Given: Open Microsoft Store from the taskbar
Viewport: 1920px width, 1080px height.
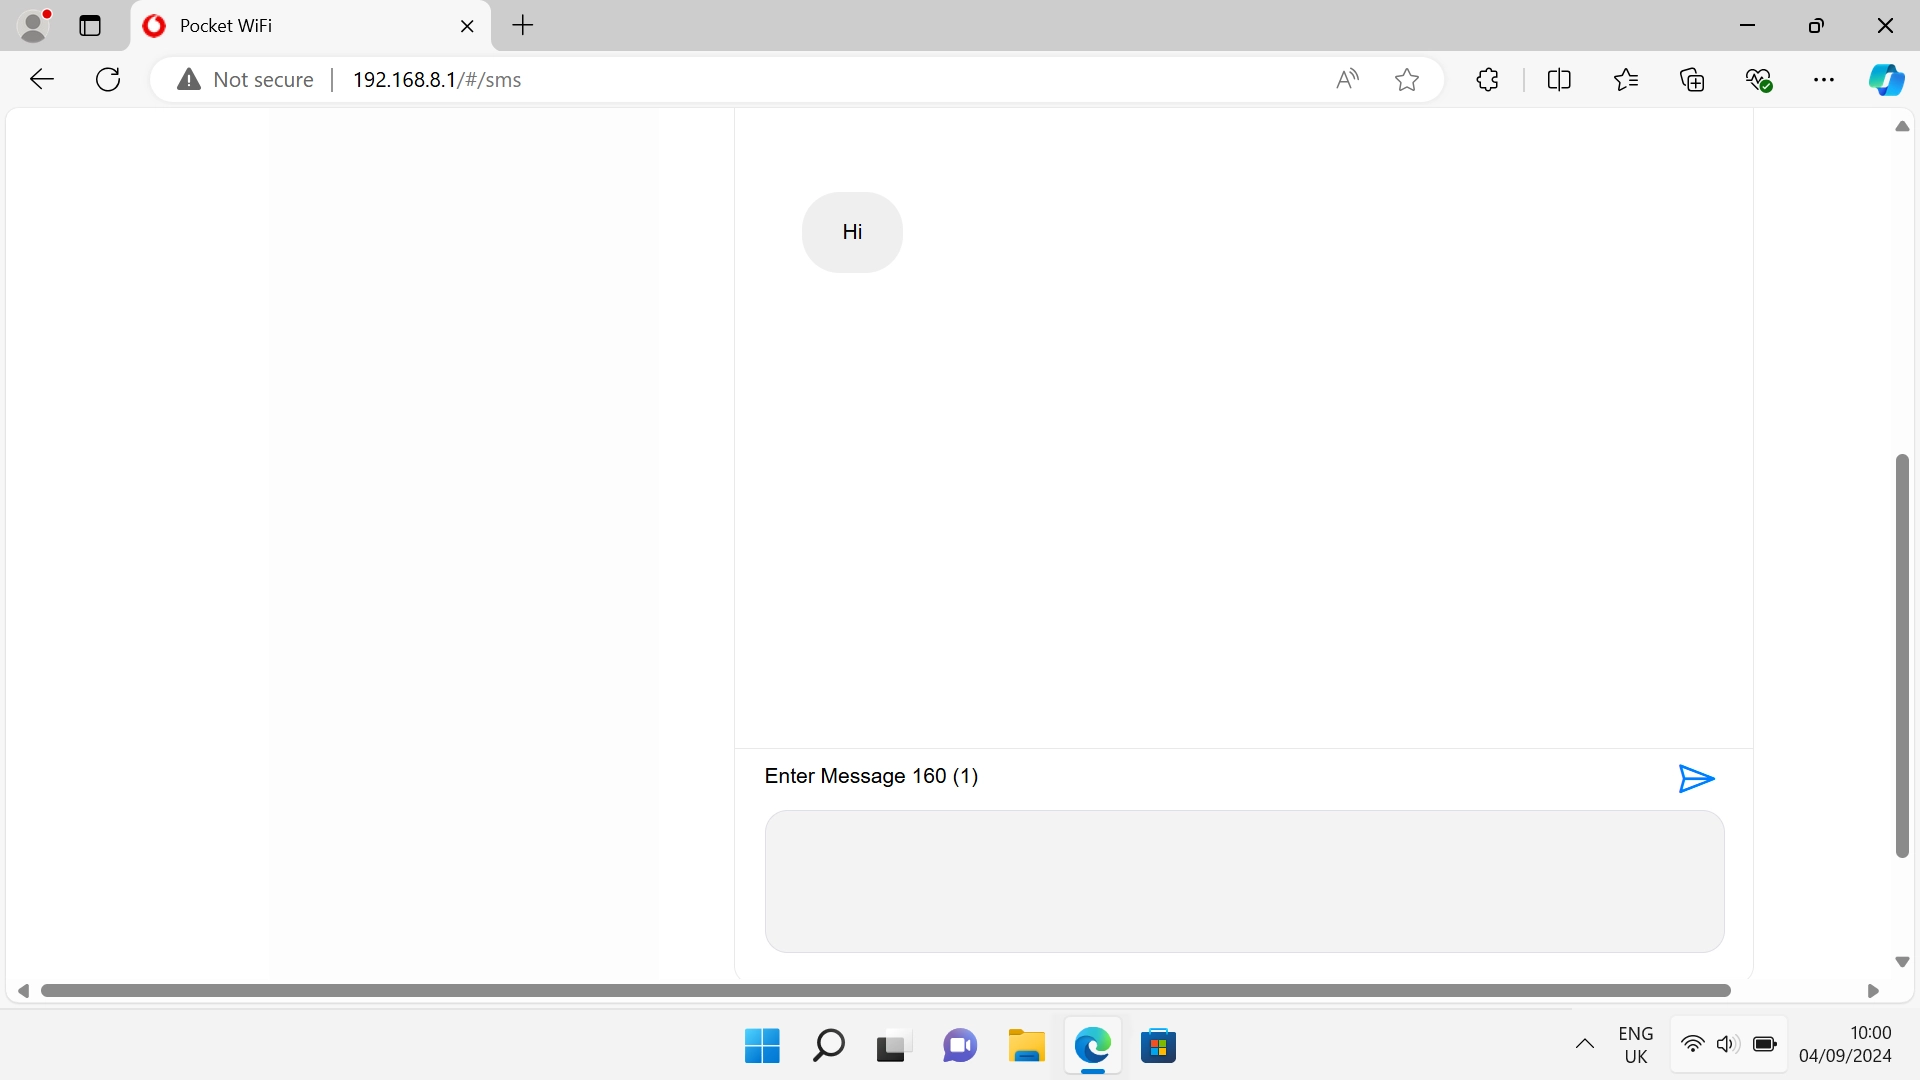Looking at the screenshot, I should 1159,1046.
